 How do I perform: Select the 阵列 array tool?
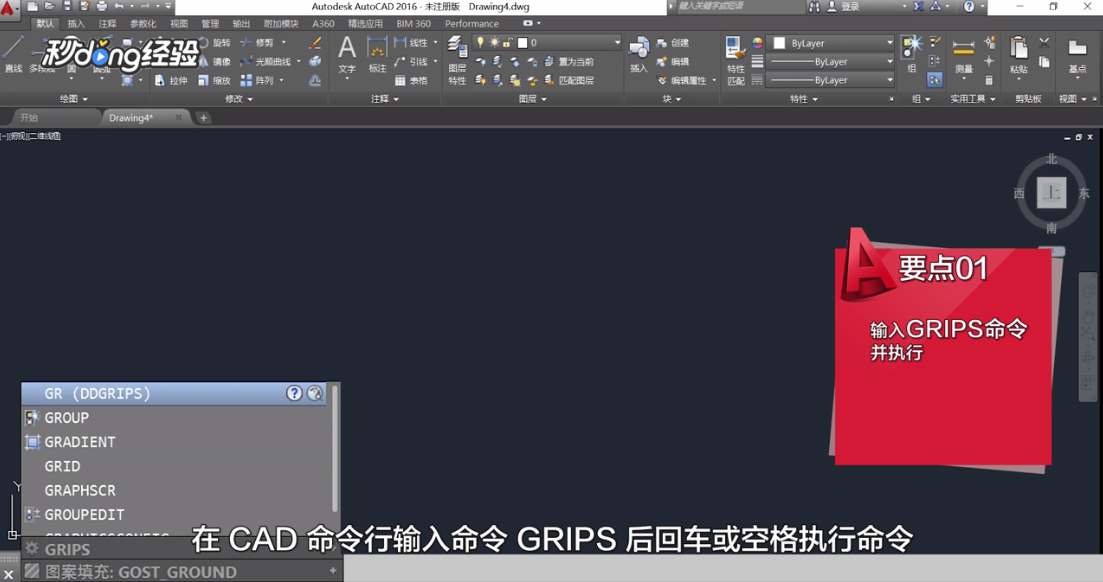pyautogui.click(x=257, y=80)
